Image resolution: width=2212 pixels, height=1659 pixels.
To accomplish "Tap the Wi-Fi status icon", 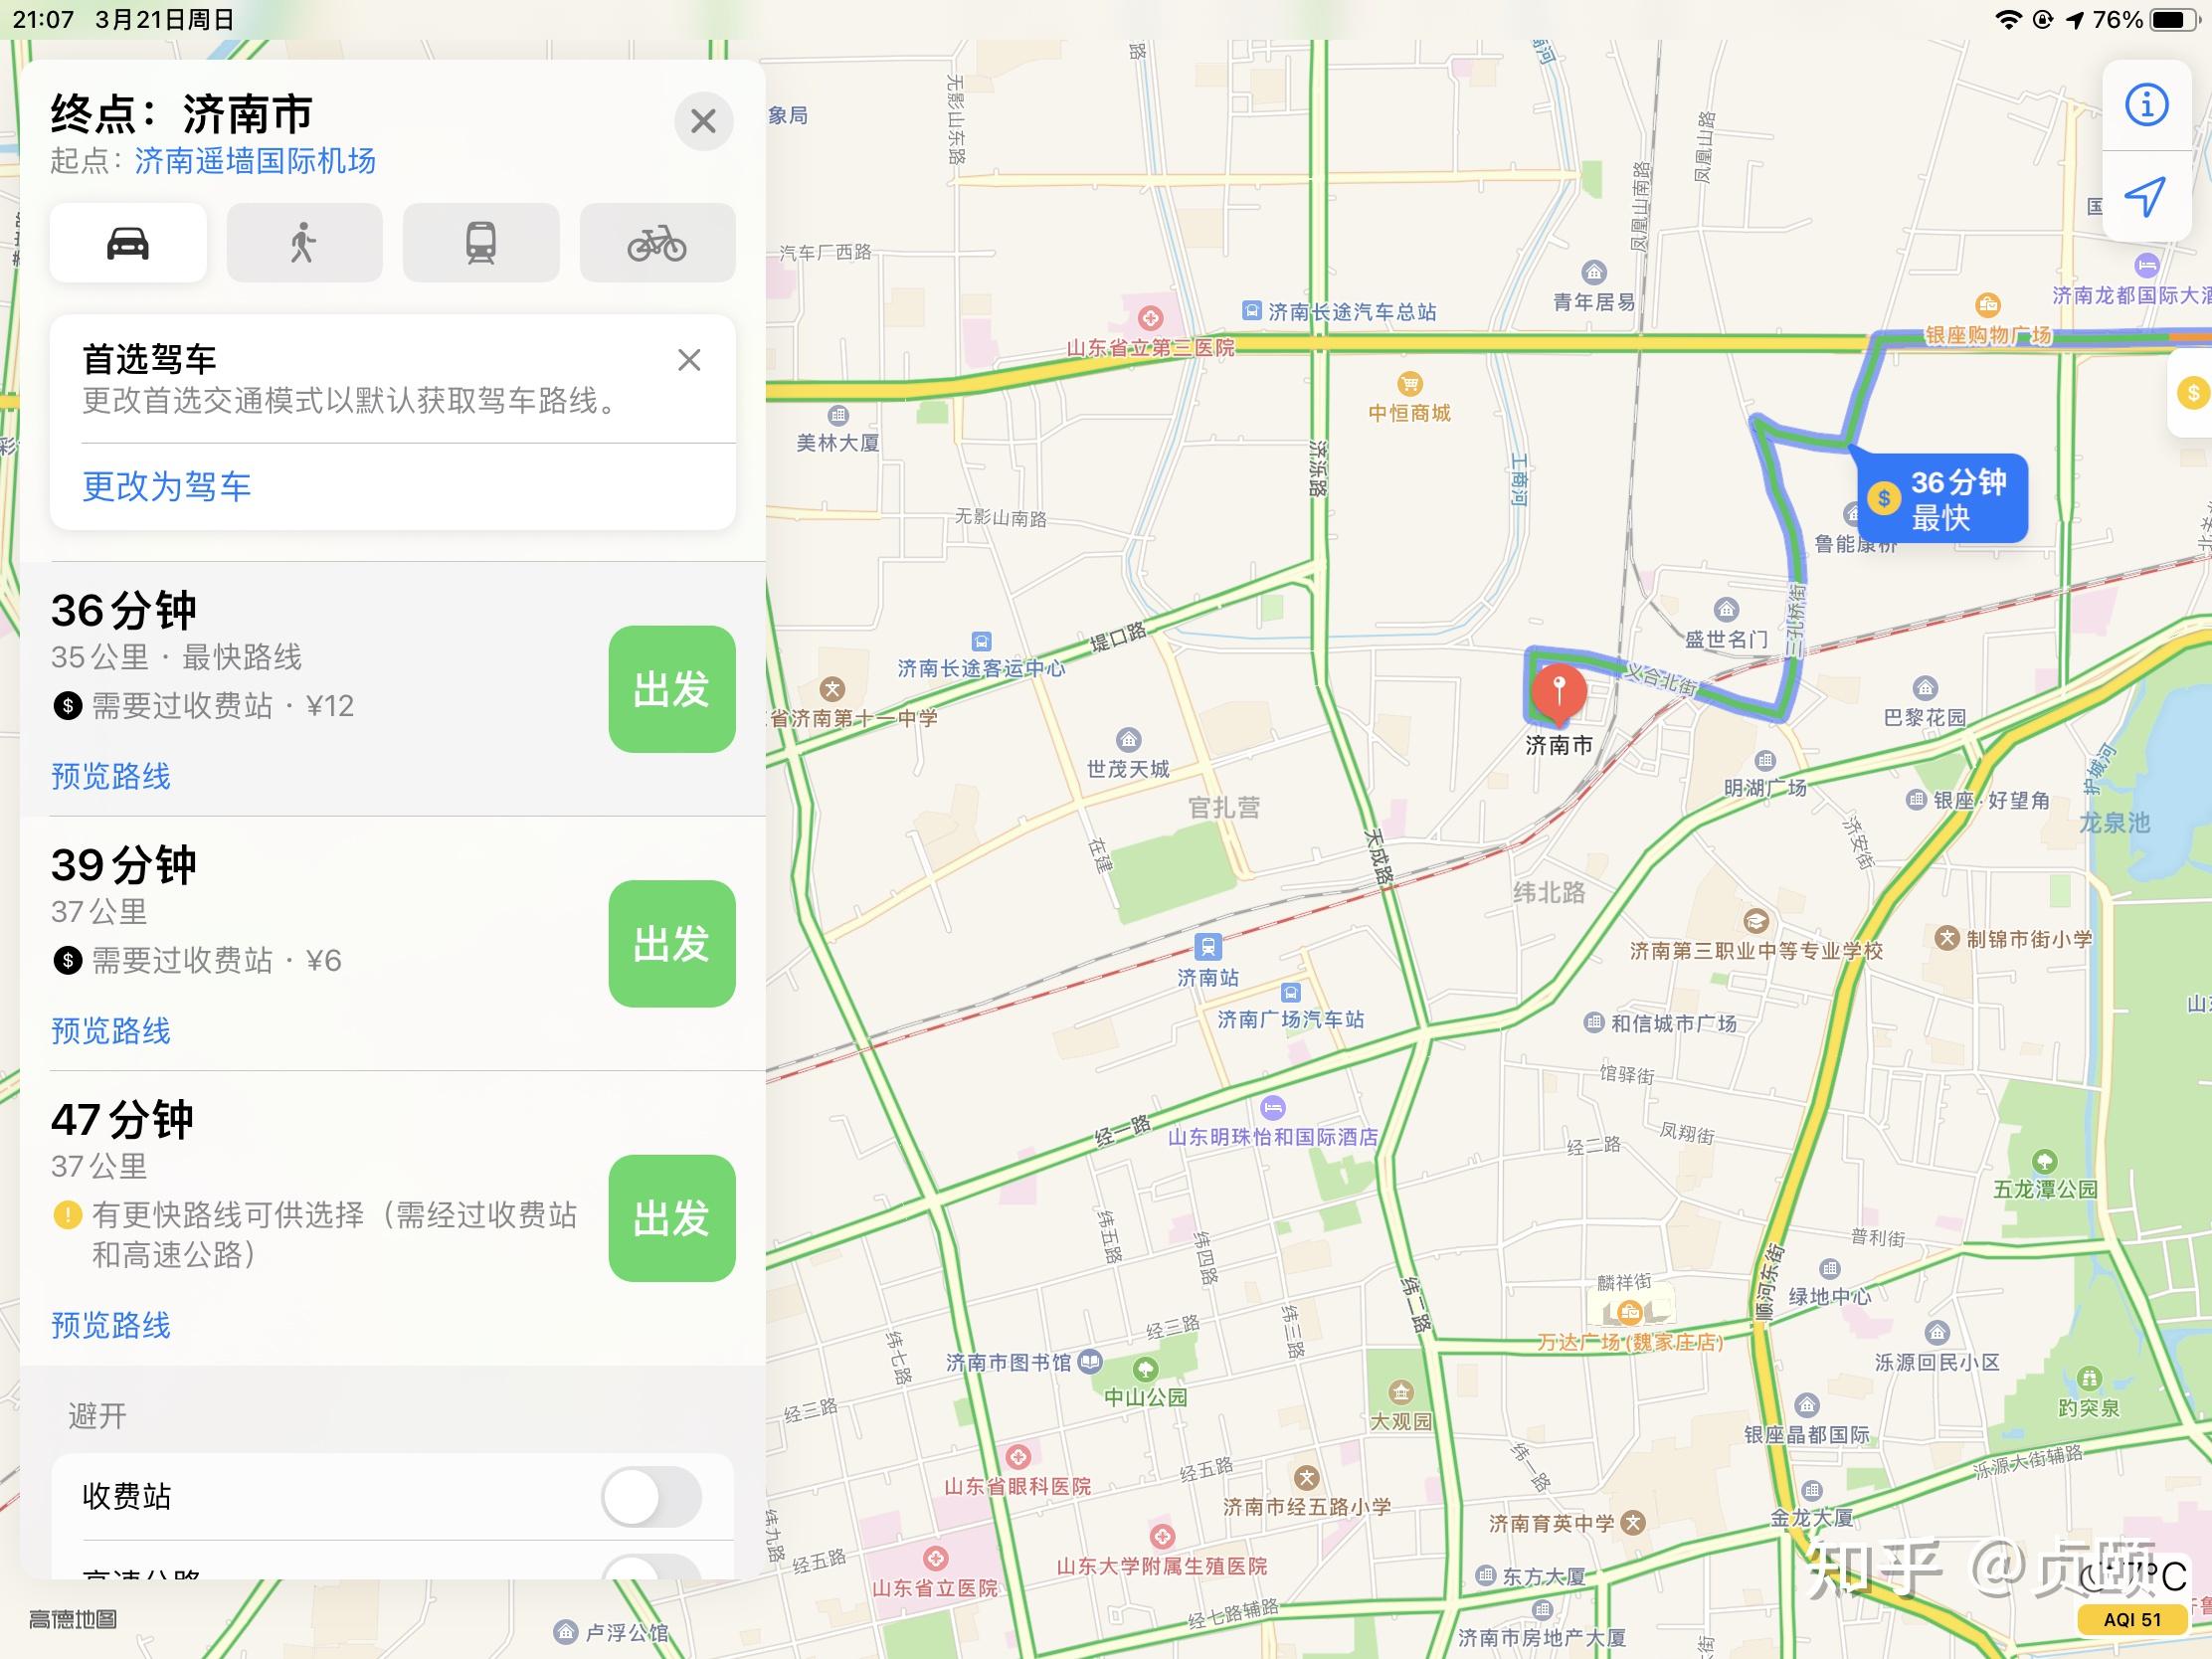I will [2008, 20].
